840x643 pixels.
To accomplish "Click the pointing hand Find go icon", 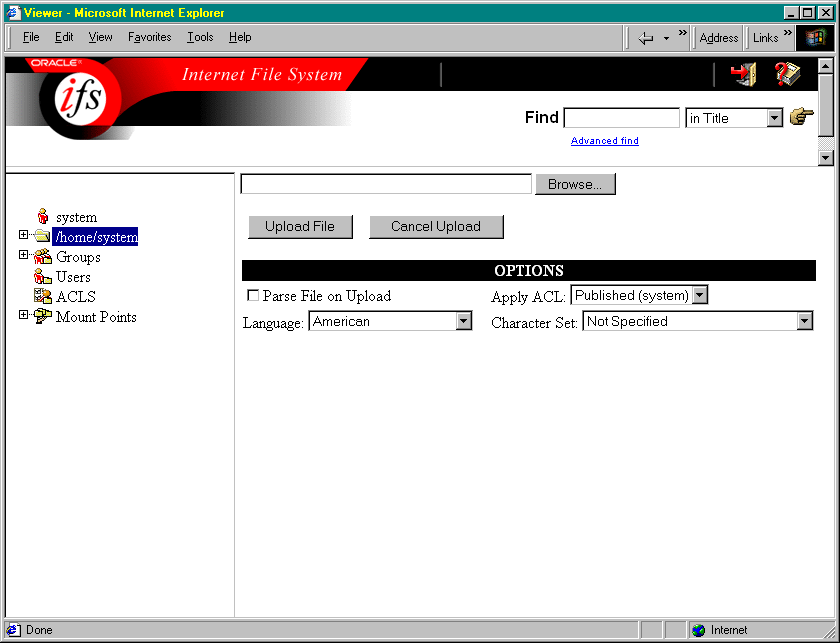I will pos(801,116).
